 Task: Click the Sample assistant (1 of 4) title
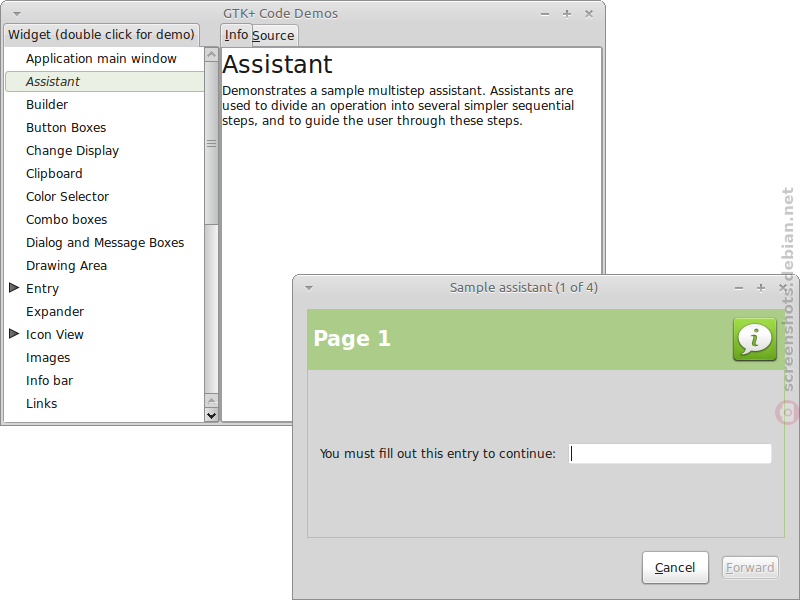(523, 288)
